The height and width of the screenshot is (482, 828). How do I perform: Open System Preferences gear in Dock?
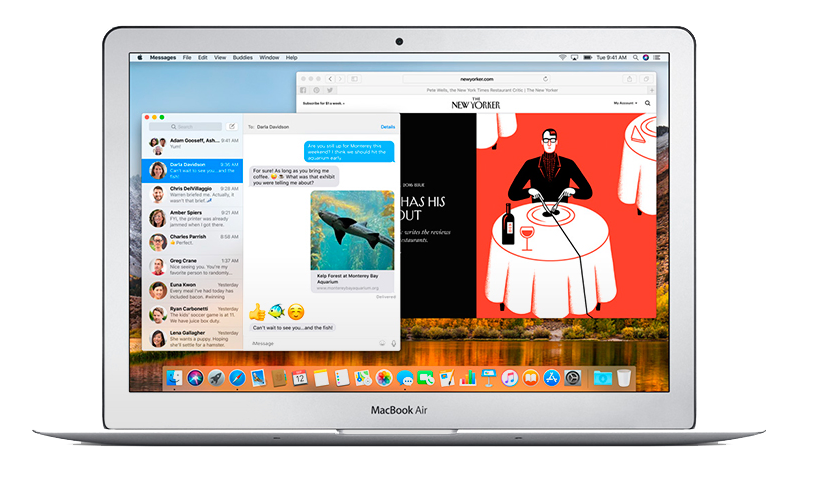[572, 378]
